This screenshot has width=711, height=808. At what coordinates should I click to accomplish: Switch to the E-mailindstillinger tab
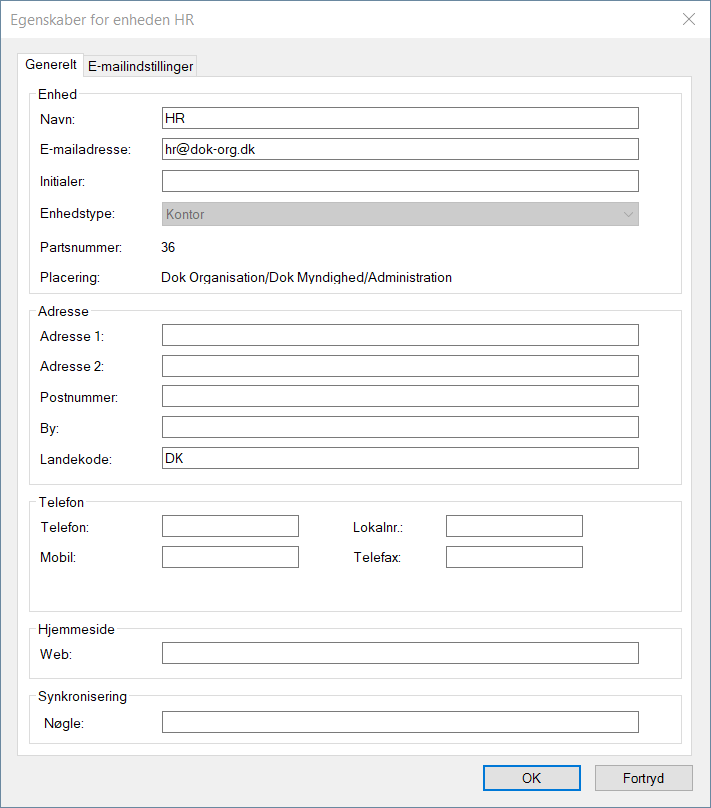(x=140, y=67)
